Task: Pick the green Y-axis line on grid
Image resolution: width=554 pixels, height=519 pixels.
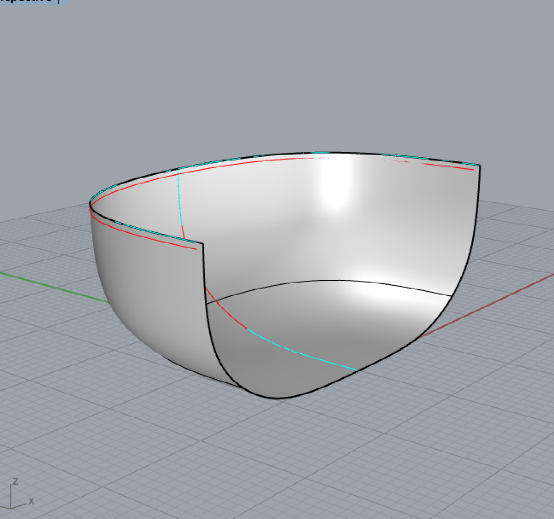Action: tap(55, 288)
